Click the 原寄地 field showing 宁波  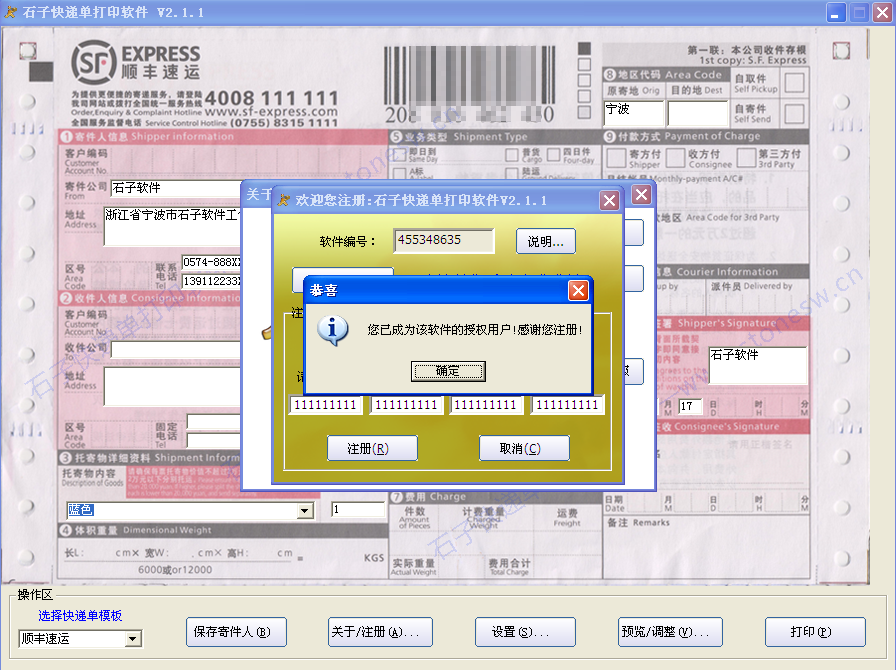[x=634, y=113]
